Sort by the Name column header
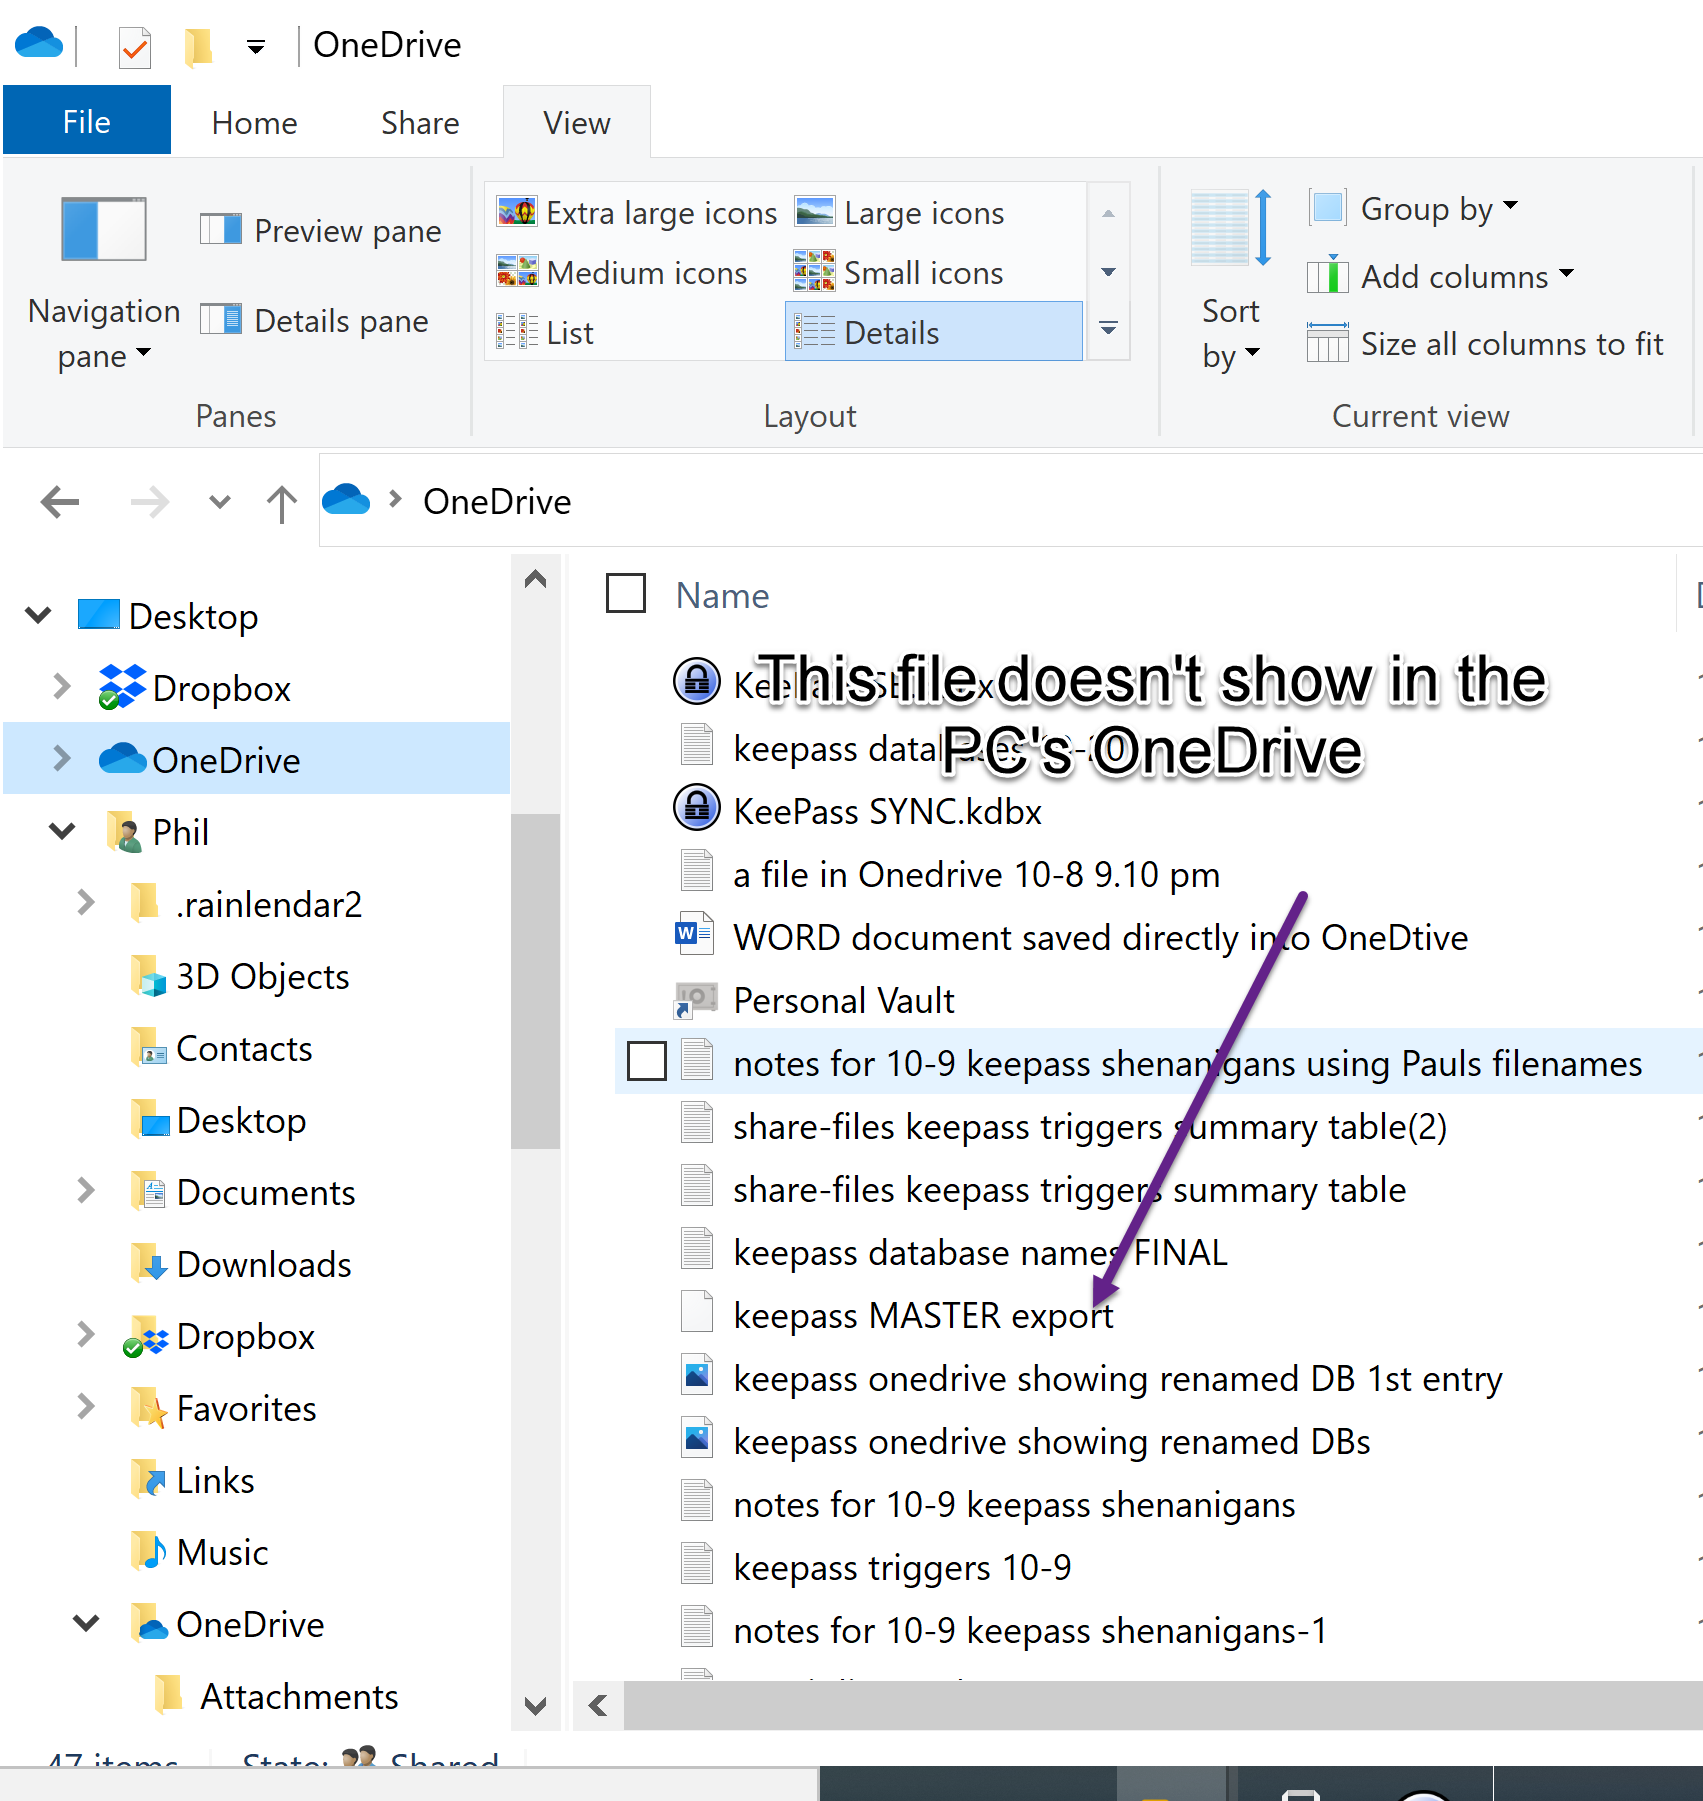This screenshot has width=1703, height=1801. [723, 595]
